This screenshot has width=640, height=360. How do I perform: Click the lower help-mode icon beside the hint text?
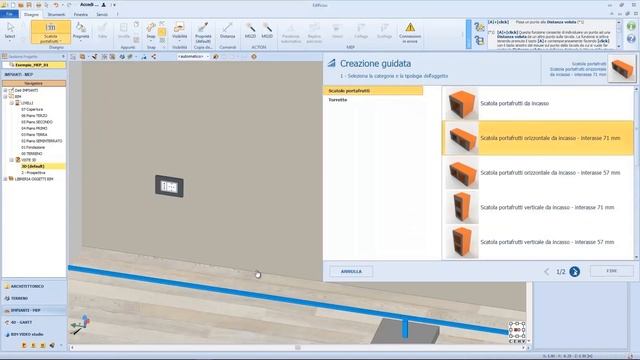(x=479, y=40)
